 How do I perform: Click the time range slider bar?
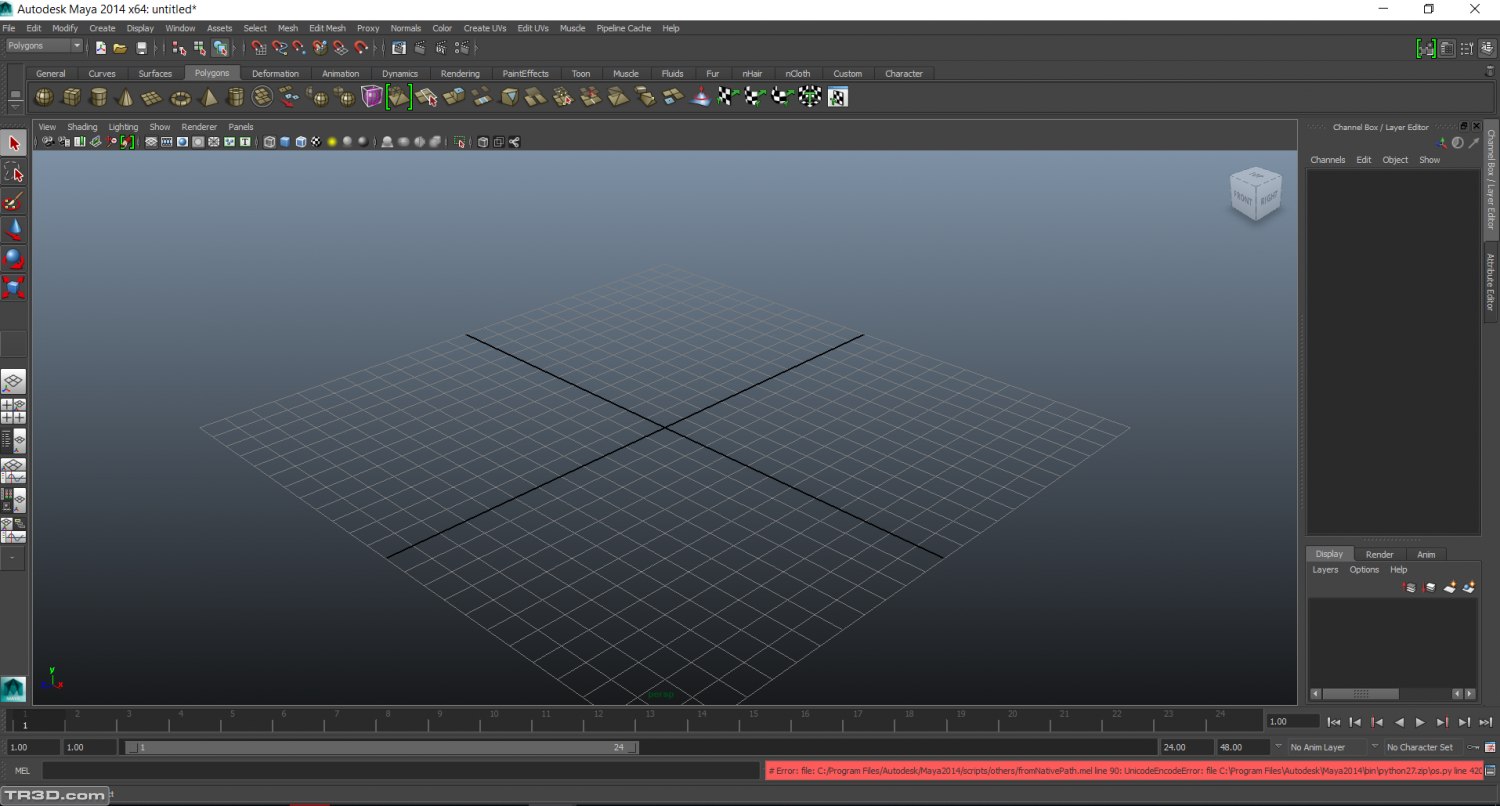[x=380, y=747]
